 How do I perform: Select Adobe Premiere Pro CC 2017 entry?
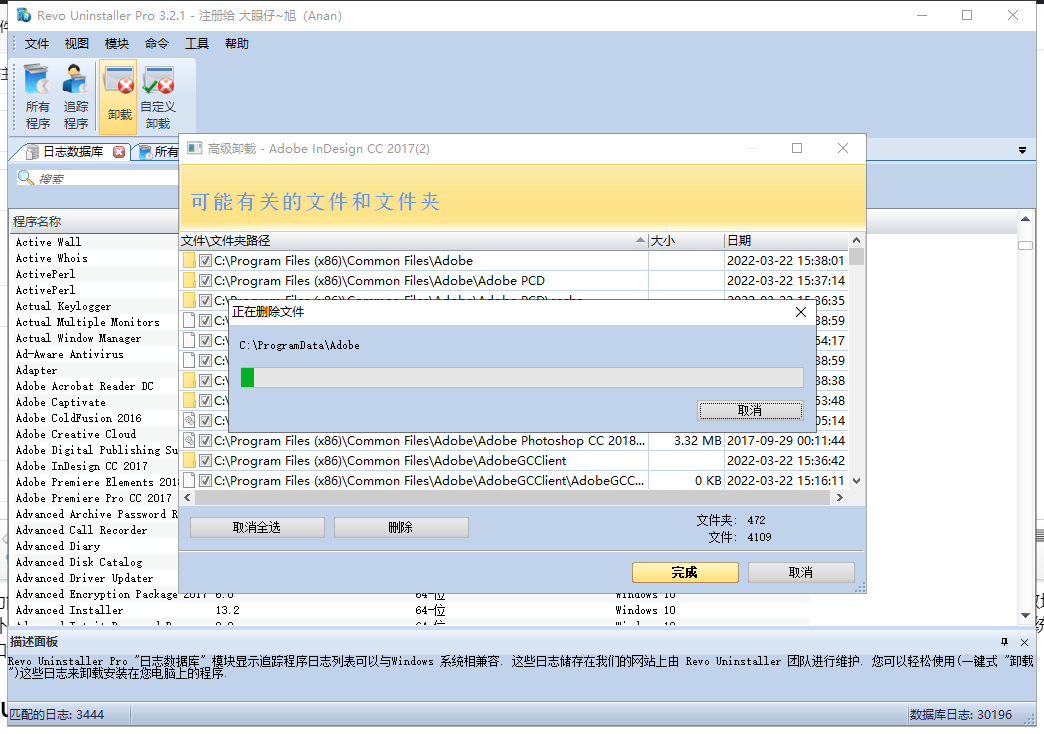94,498
